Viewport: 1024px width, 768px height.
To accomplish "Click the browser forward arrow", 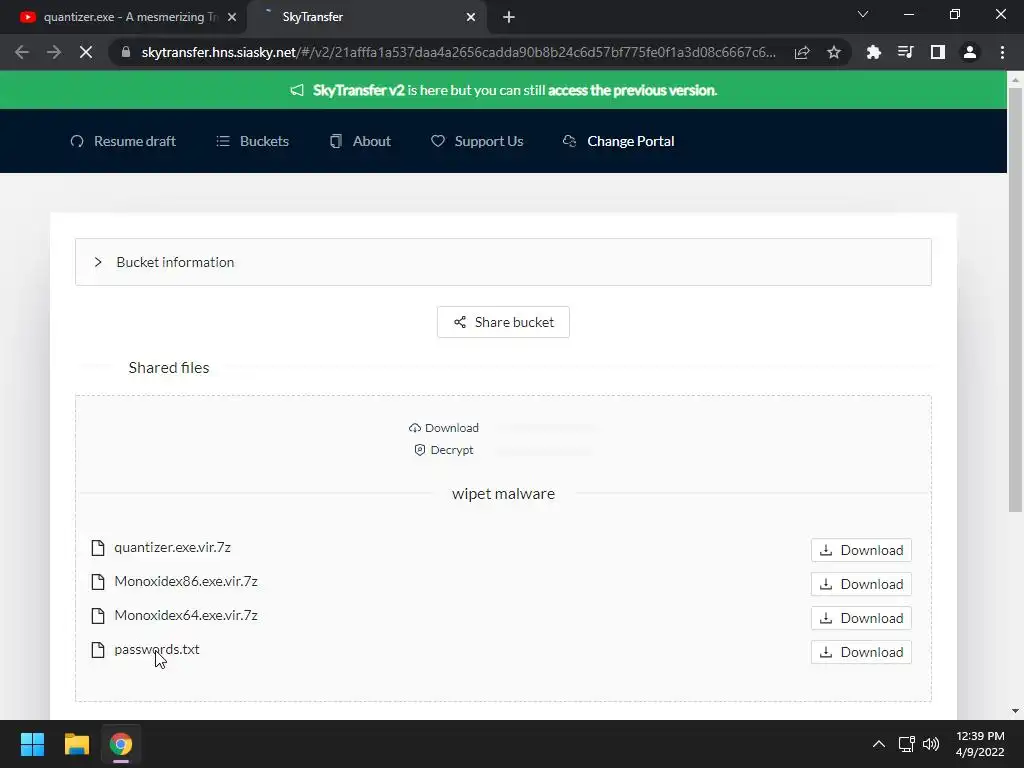I will [x=54, y=52].
